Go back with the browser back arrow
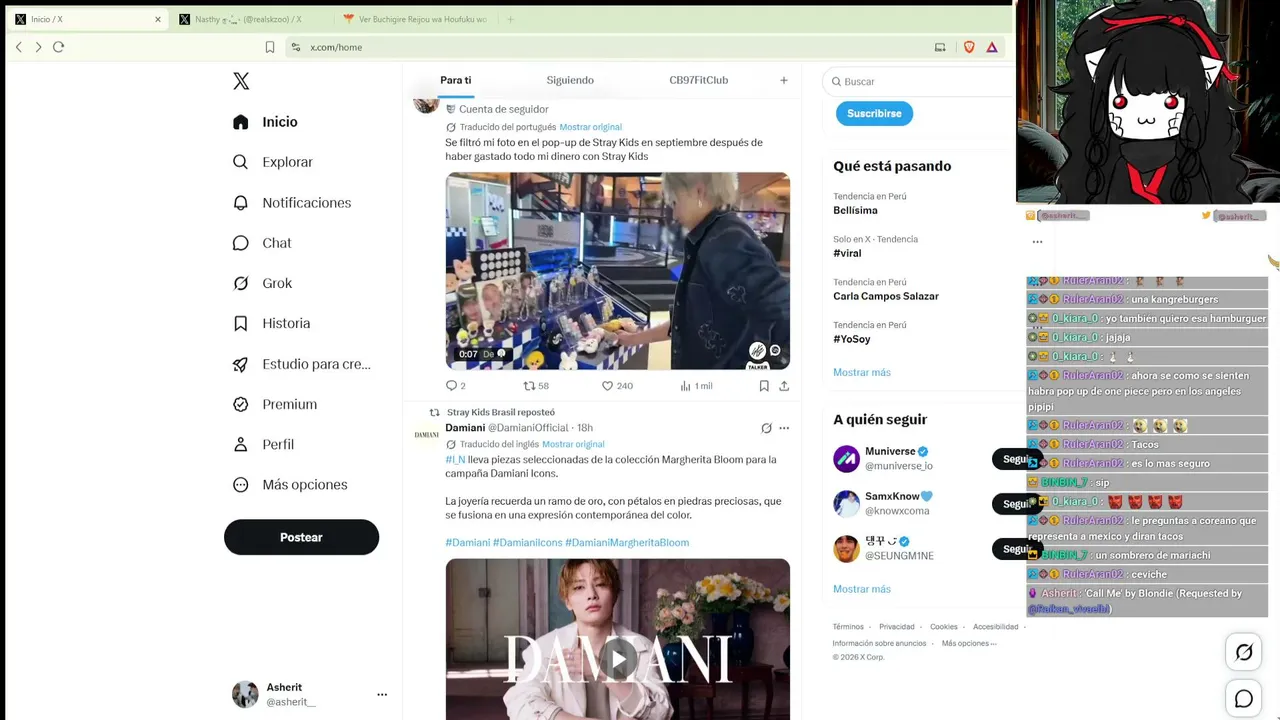 [x=18, y=47]
